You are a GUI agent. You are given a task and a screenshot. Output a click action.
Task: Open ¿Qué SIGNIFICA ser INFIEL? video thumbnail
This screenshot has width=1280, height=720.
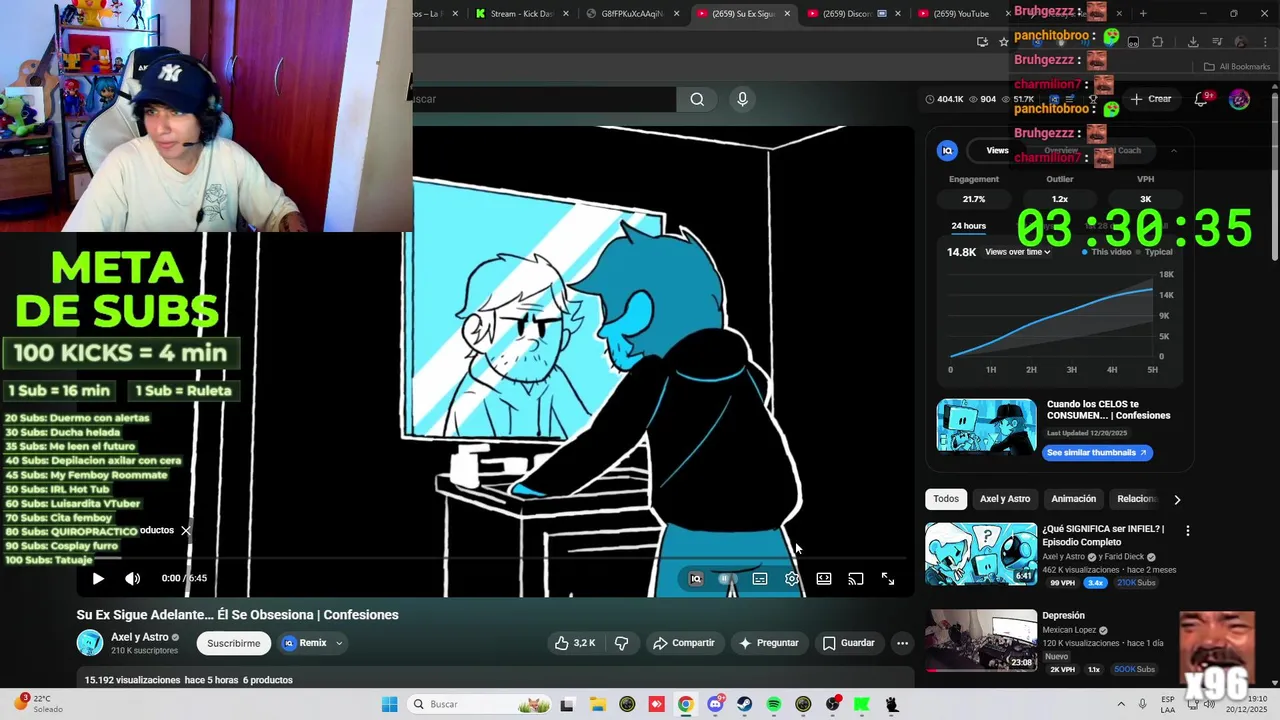(981, 554)
